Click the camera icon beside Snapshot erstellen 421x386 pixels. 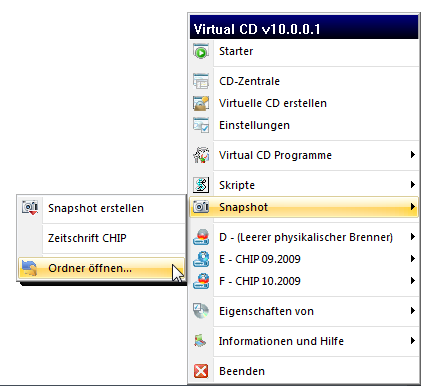pos(30,208)
